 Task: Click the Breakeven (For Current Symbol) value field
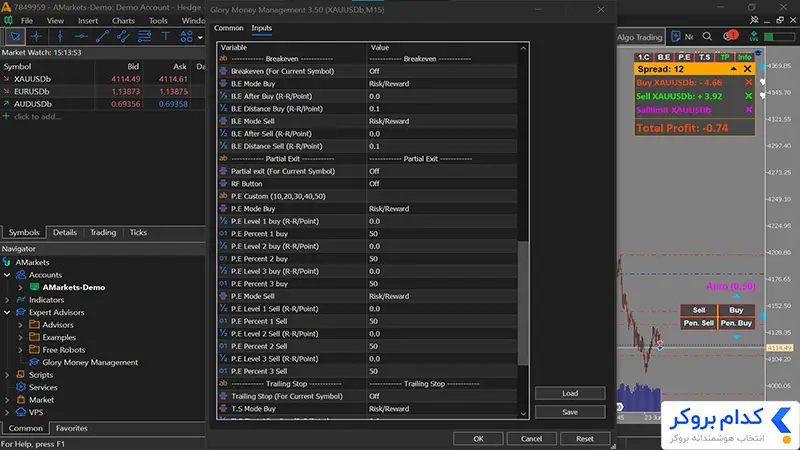tap(442, 71)
